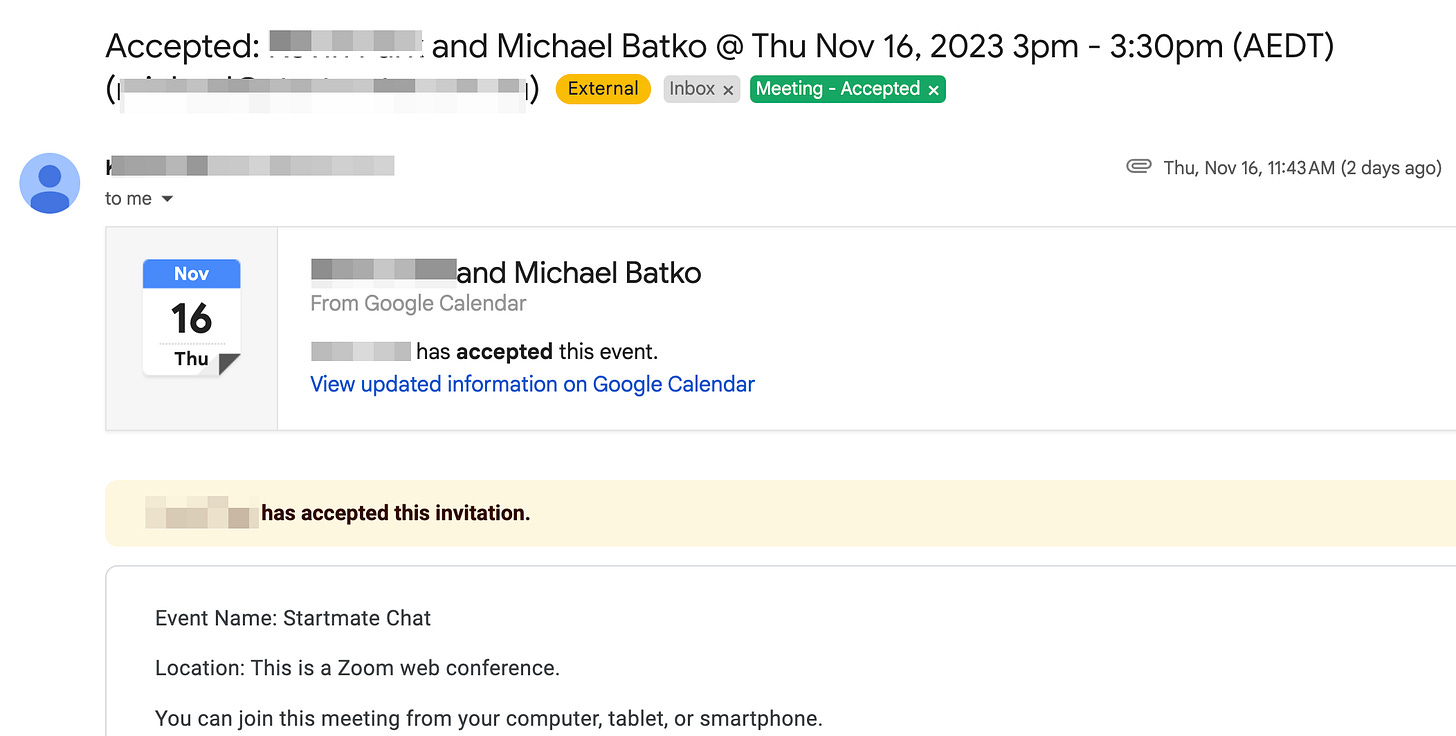Click the blurred sender name
Screen dimensions: 1456x736
[x=250, y=166]
